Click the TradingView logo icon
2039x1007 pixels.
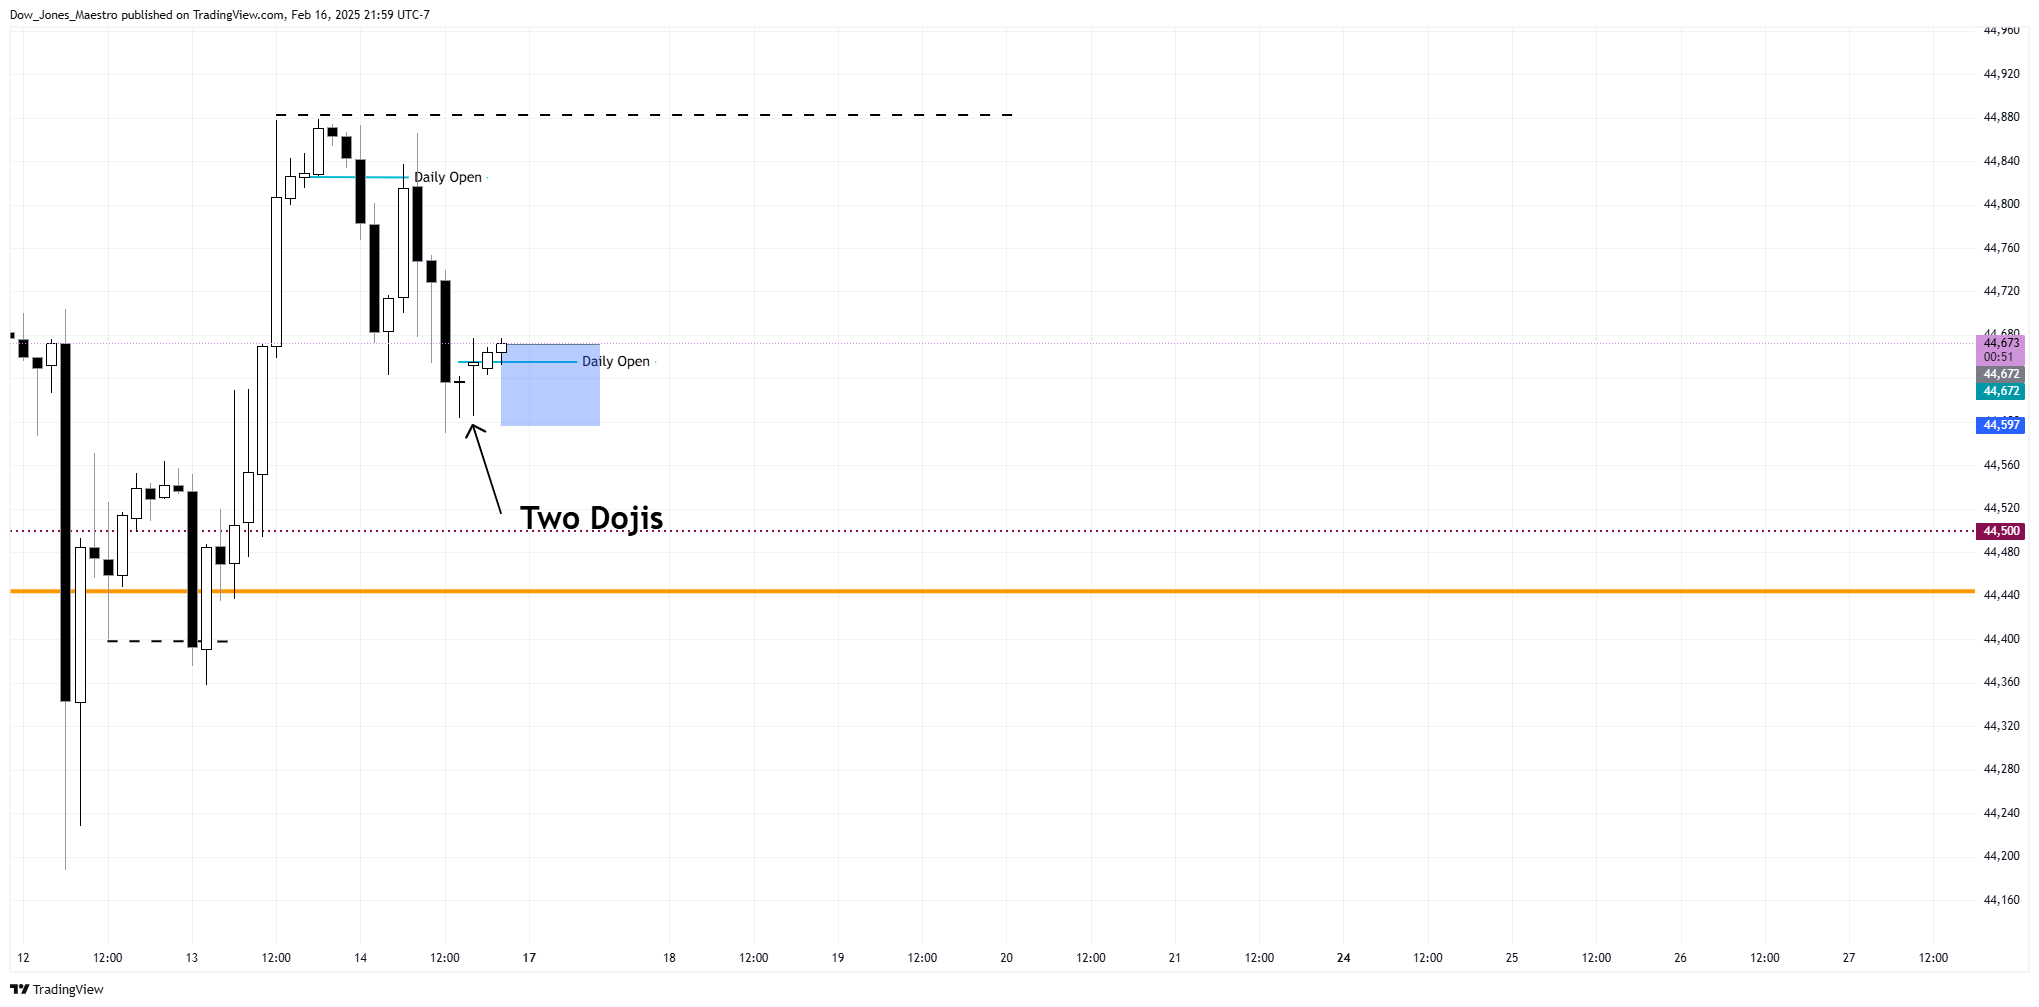[19, 989]
